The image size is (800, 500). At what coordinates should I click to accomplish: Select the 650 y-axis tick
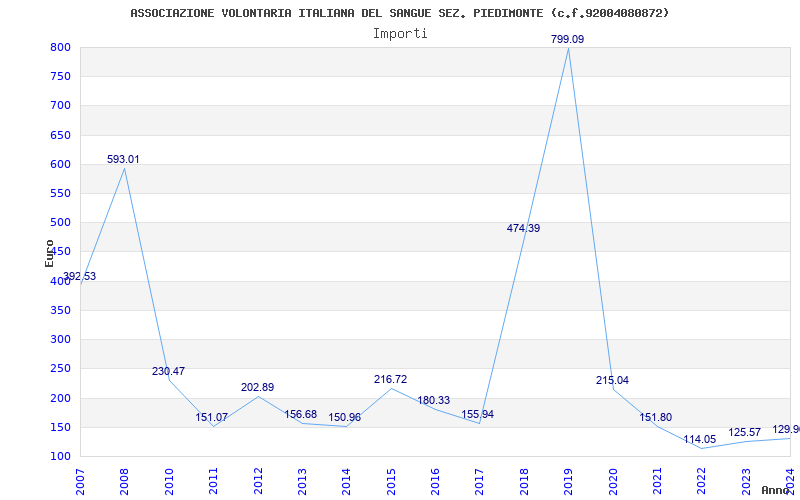[60, 135]
